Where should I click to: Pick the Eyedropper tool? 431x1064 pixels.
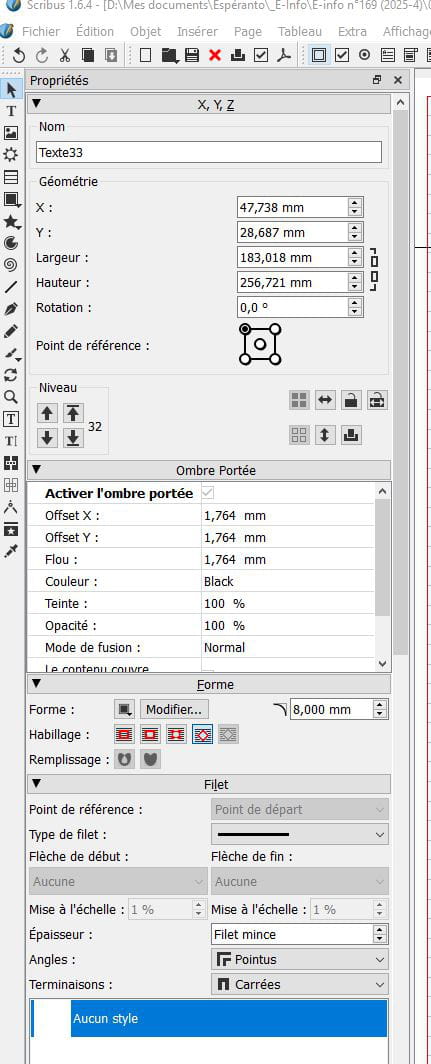[11, 550]
